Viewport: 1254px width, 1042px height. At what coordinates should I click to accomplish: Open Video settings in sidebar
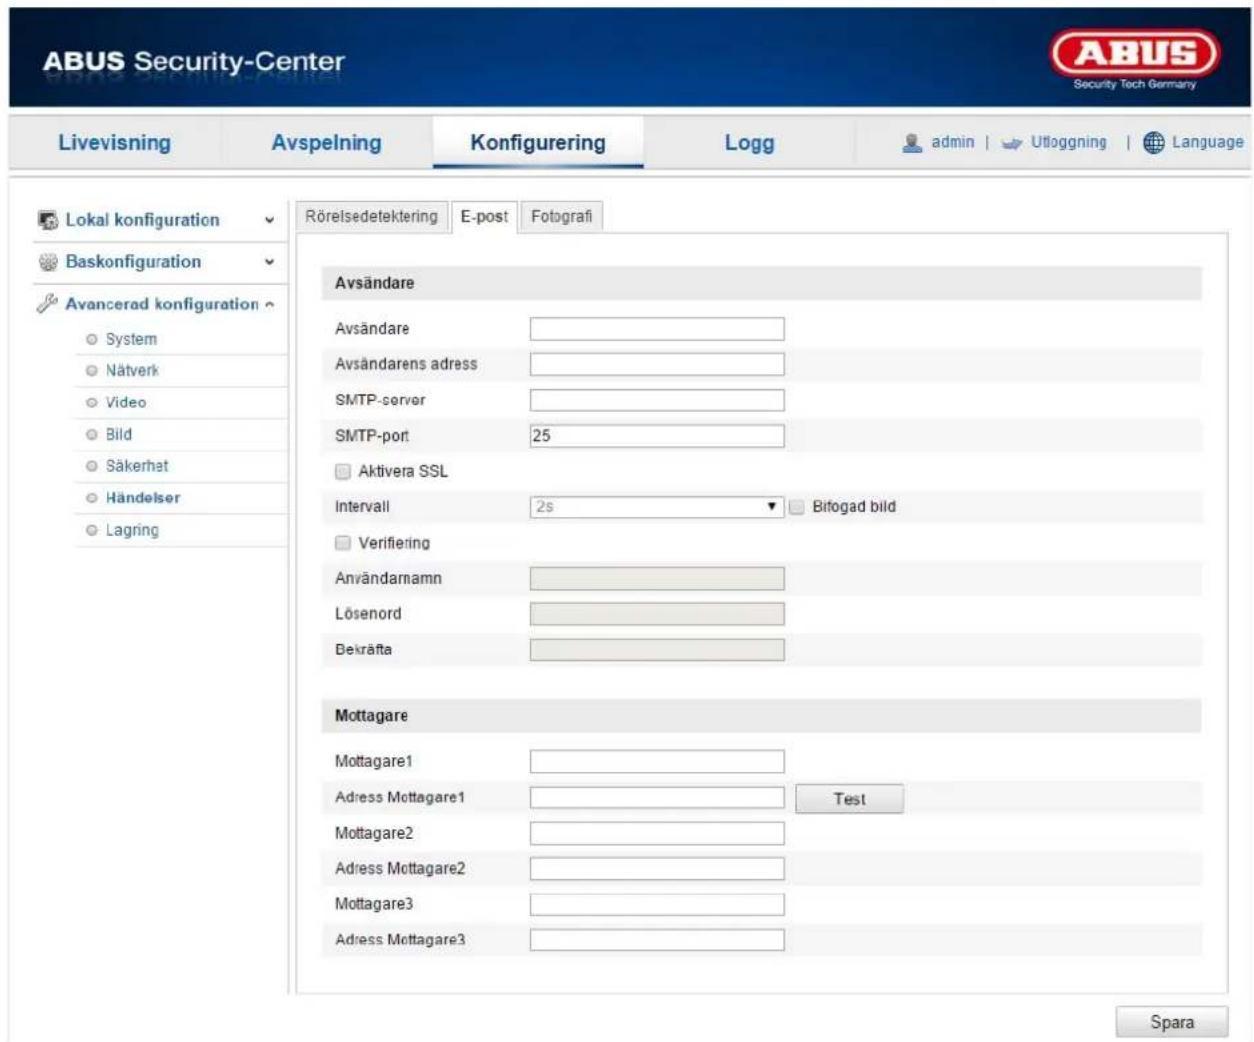pyautogui.click(x=126, y=403)
